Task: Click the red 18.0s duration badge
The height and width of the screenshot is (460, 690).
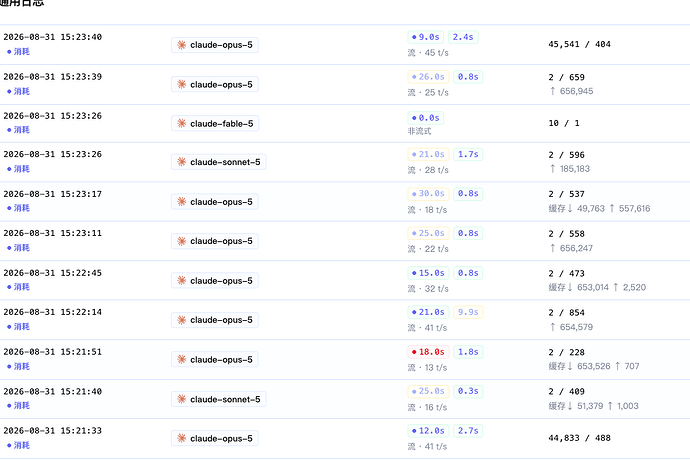Action: 429,352
